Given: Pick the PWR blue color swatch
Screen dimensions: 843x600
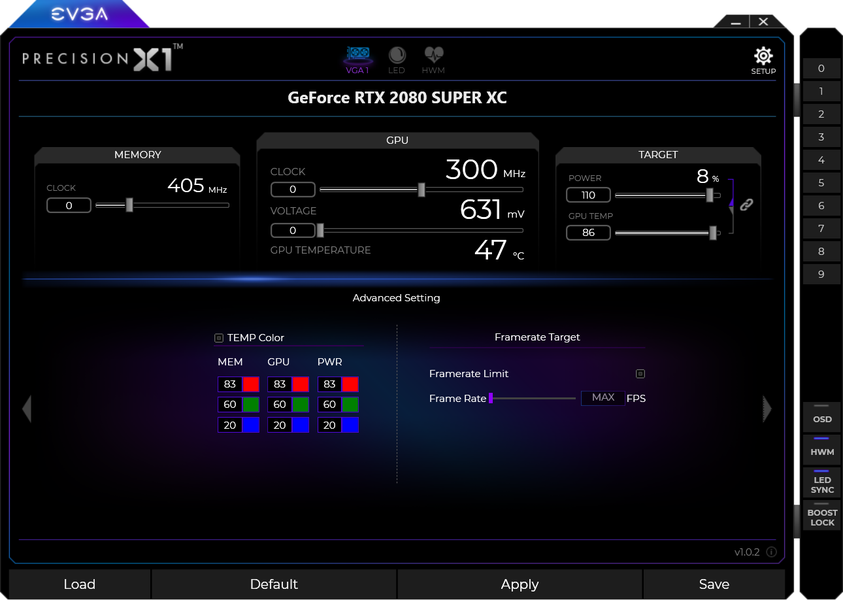Looking at the screenshot, I should [x=350, y=425].
